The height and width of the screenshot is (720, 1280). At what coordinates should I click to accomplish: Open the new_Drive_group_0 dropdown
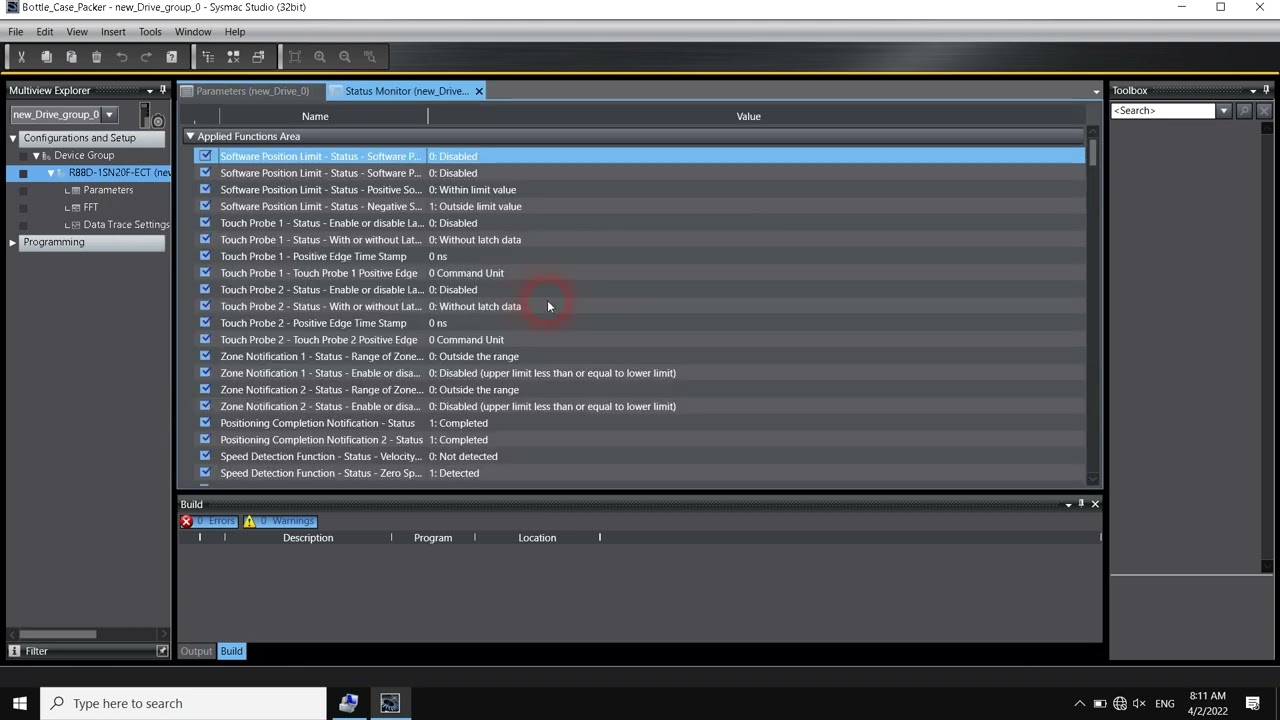(x=109, y=114)
